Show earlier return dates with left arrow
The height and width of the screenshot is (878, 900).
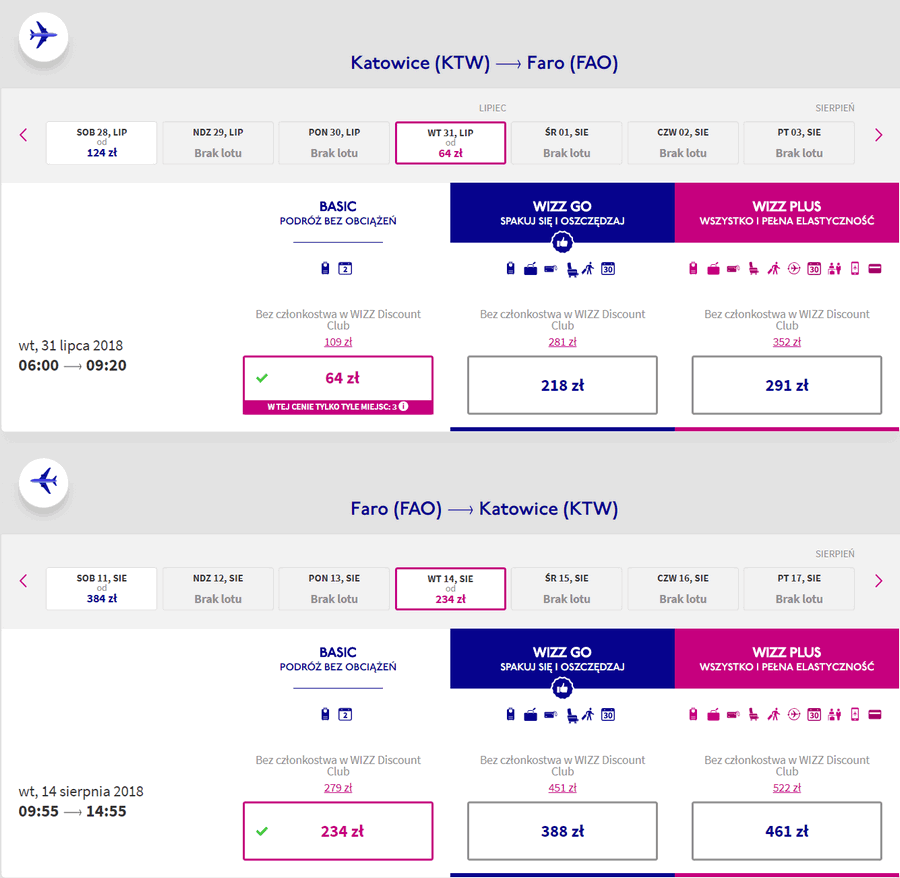point(24,581)
